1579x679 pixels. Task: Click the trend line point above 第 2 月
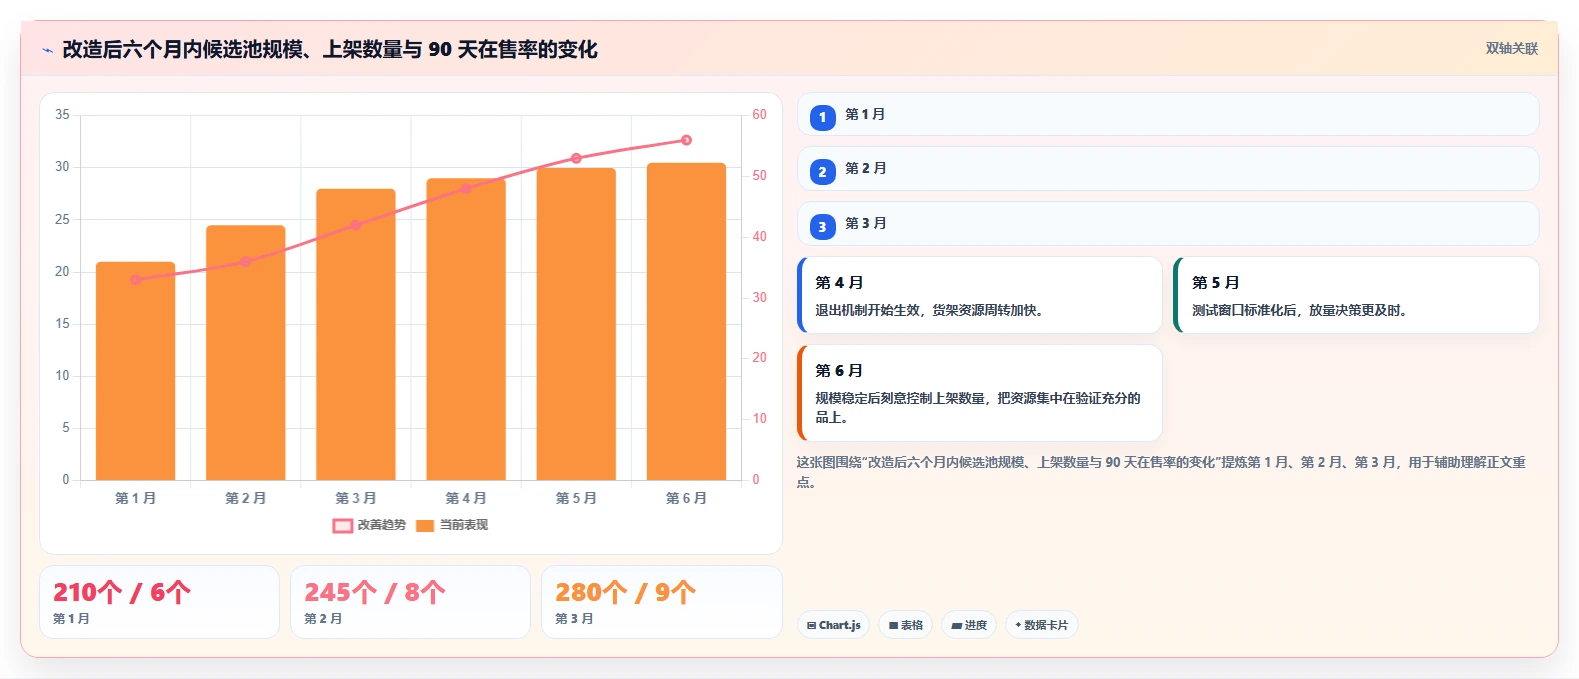click(x=246, y=262)
